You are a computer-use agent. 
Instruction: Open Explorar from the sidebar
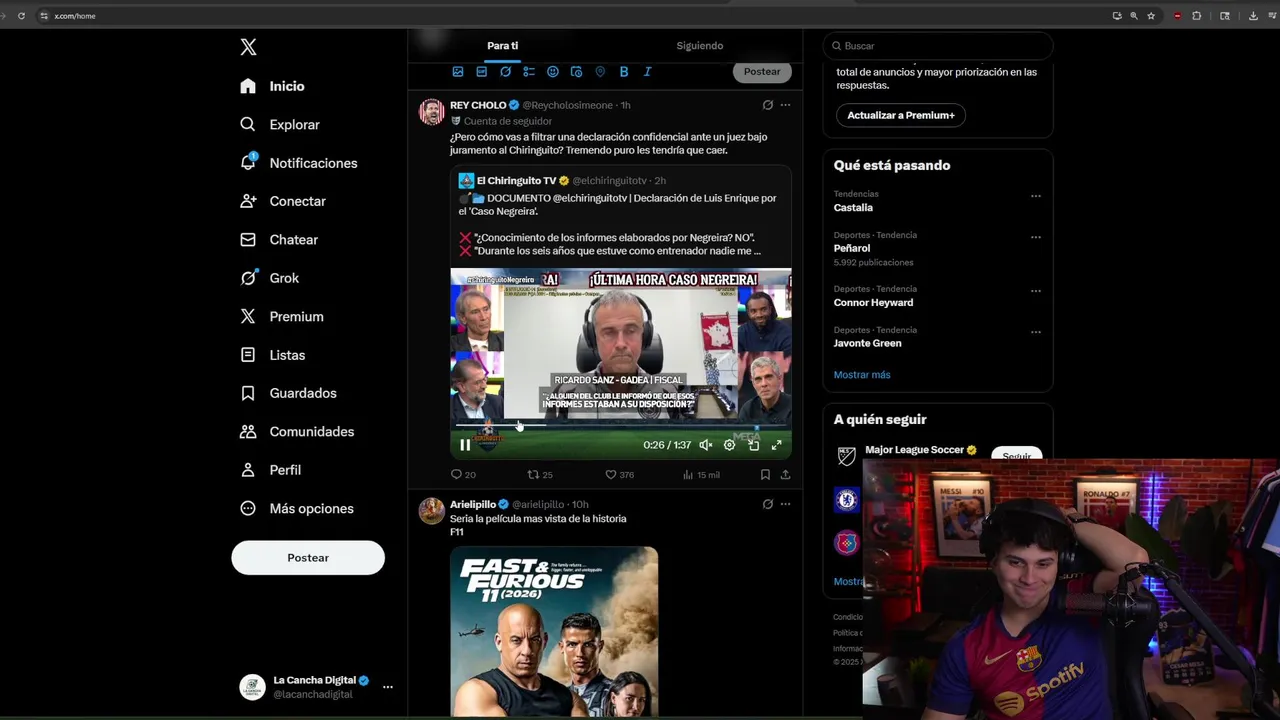tap(279, 124)
